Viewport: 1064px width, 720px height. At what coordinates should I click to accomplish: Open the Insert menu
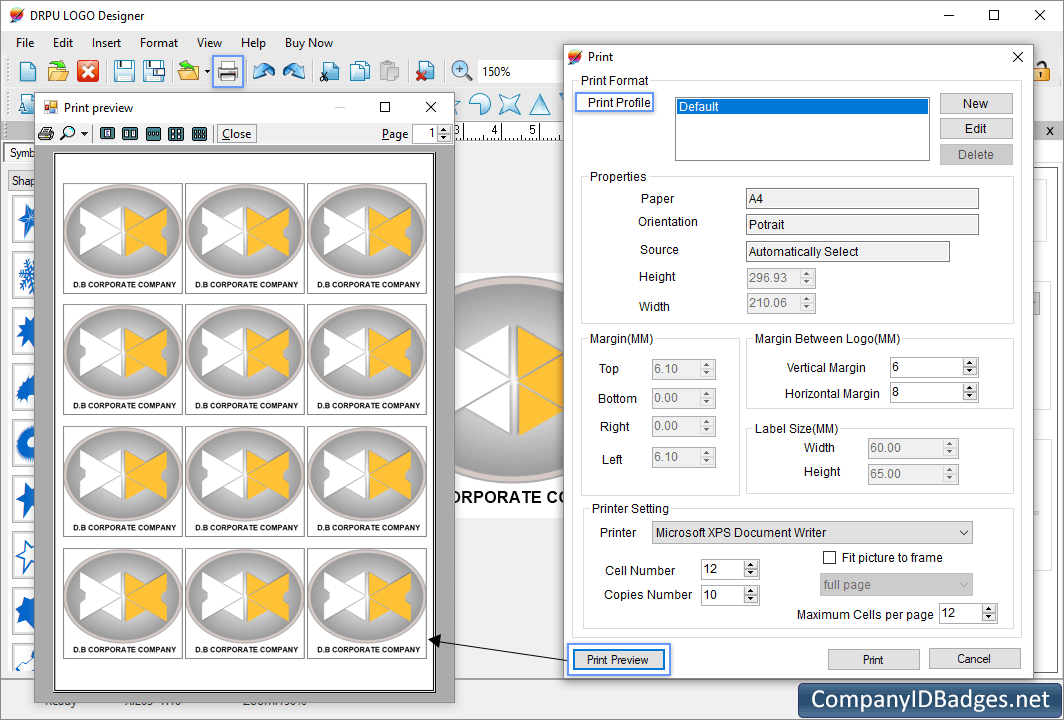coord(107,43)
